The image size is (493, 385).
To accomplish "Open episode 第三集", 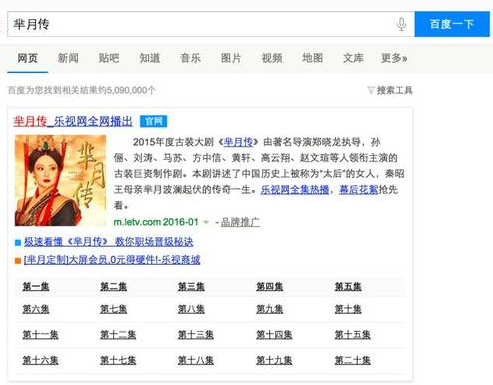I will pyautogui.click(x=191, y=286).
